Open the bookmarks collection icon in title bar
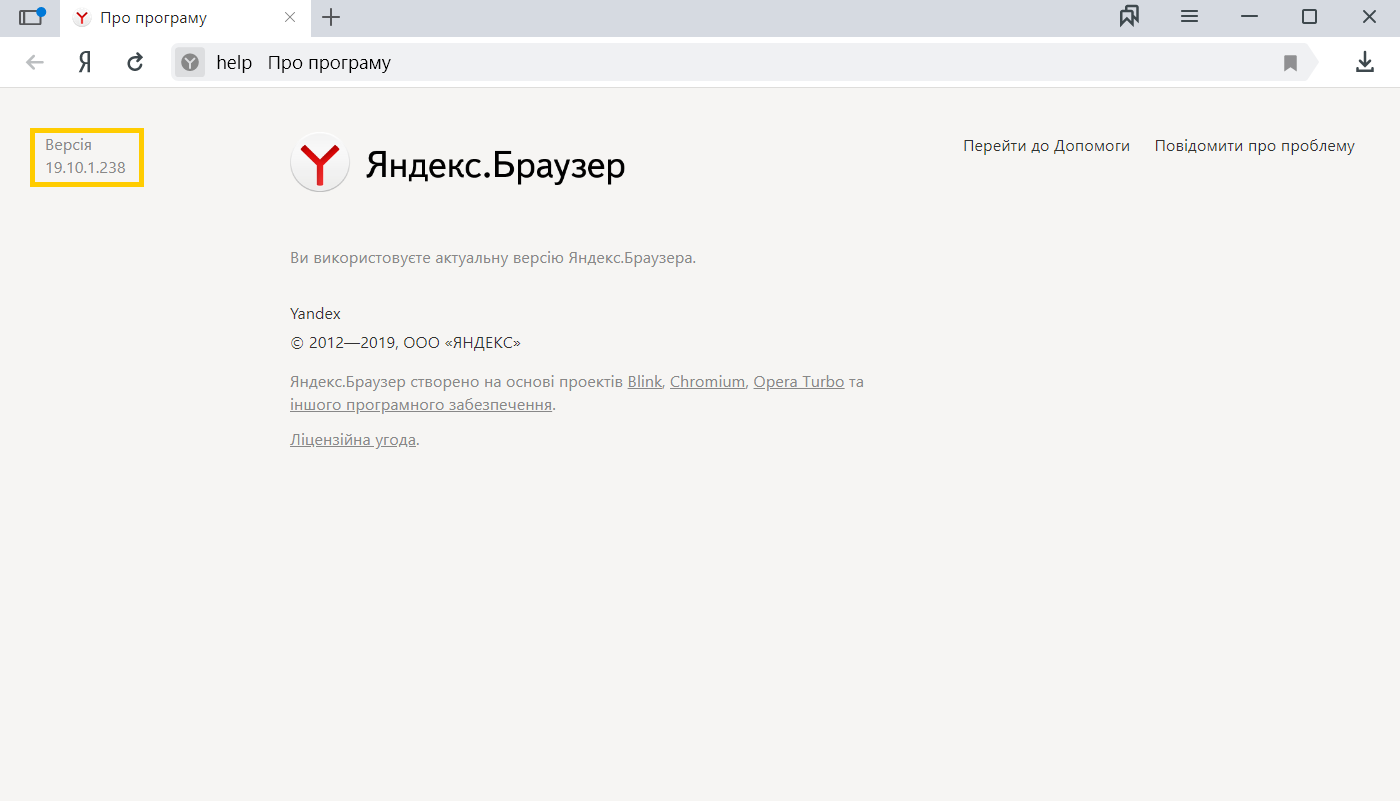This screenshot has width=1400, height=801. 1129,17
